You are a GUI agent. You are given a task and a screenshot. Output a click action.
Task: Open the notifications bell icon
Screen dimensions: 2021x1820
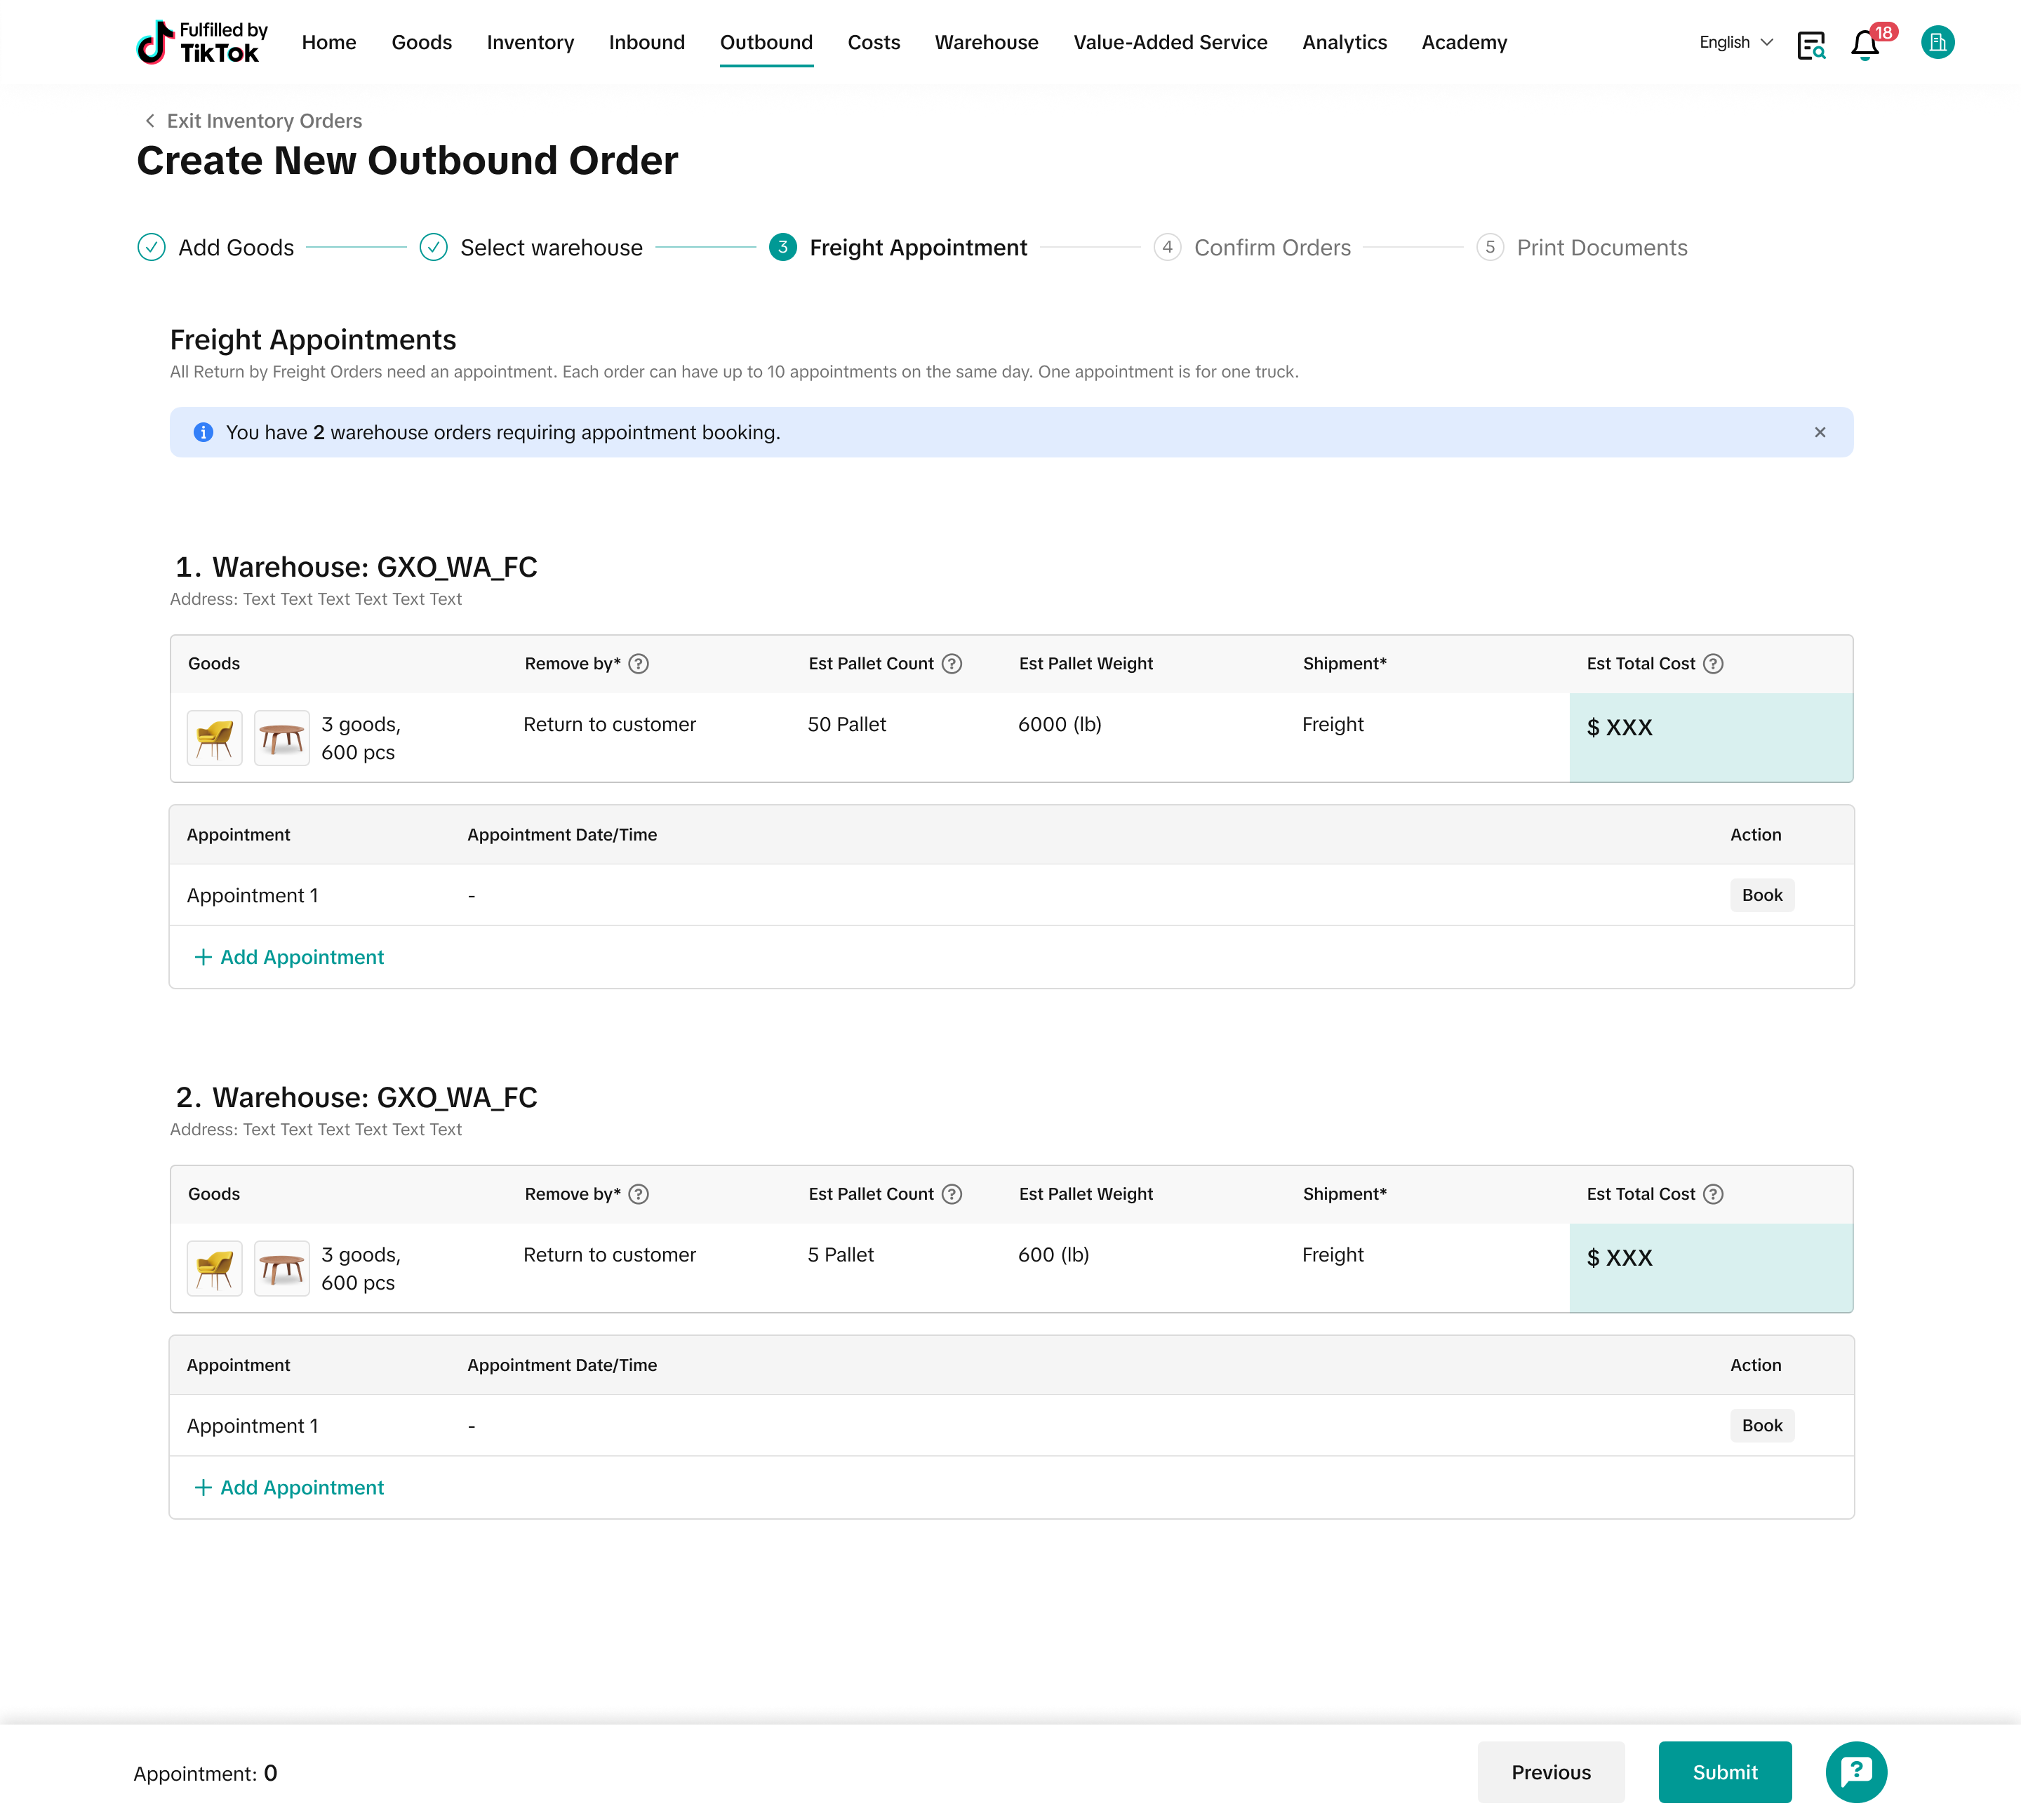pyautogui.click(x=1865, y=44)
